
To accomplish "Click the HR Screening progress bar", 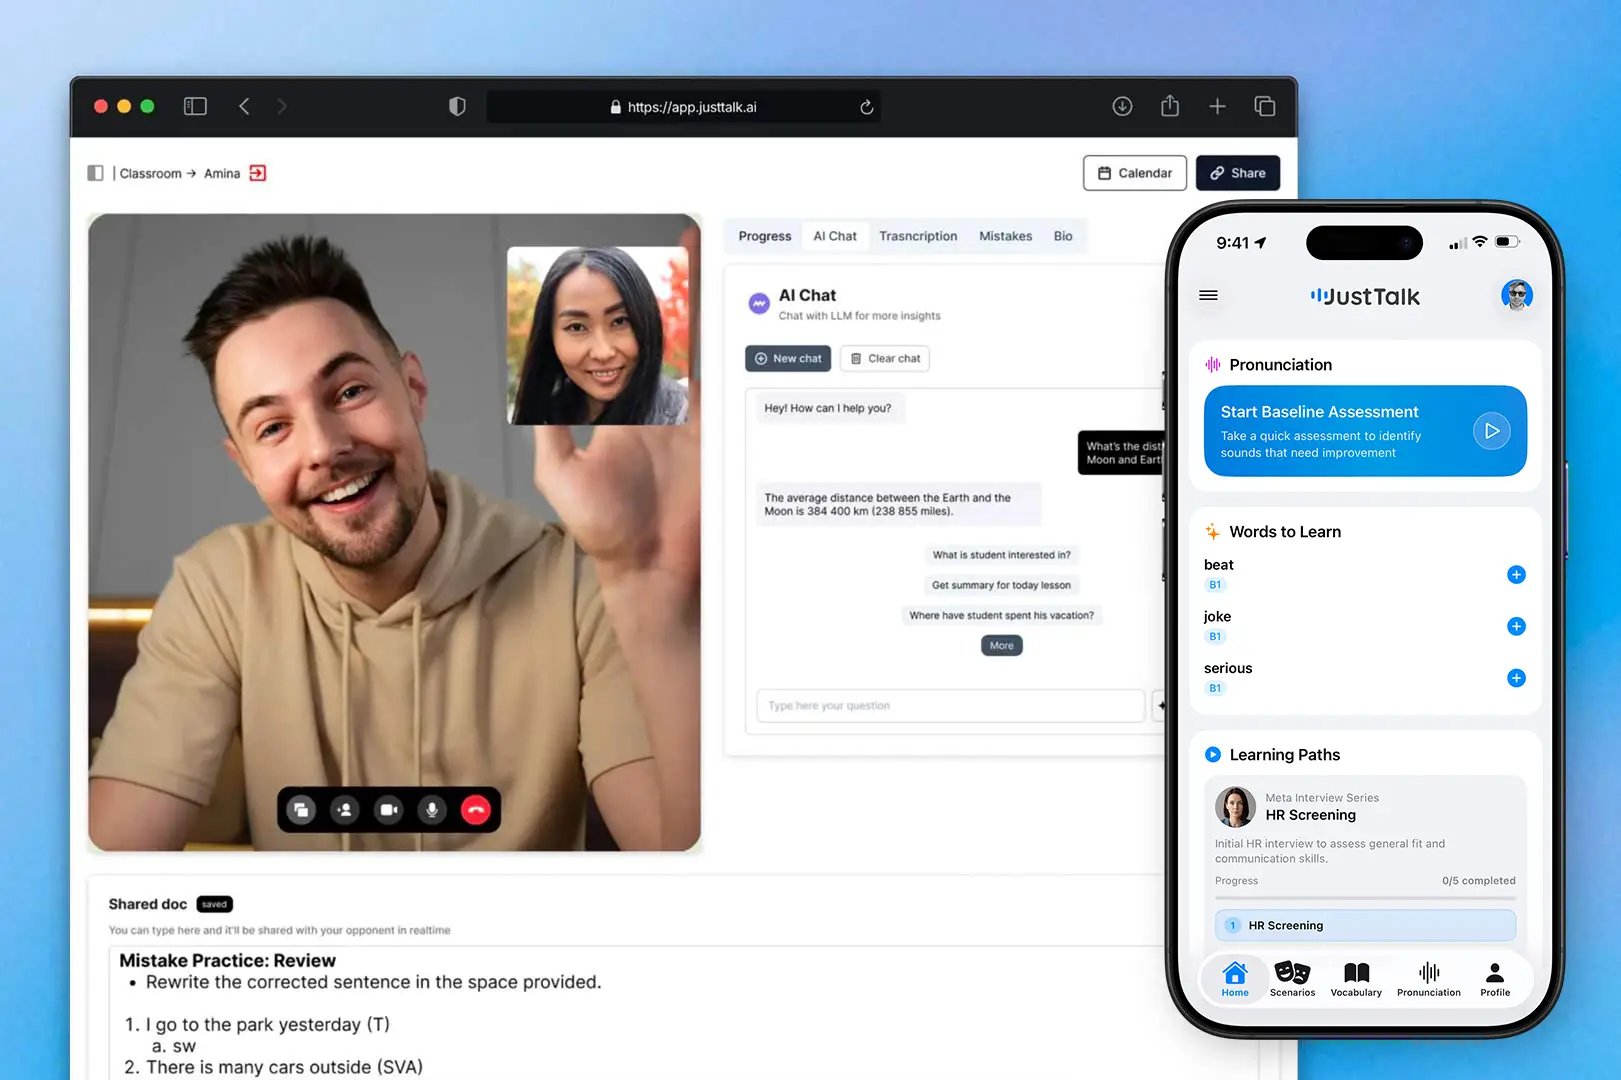I will tap(1365, 898).
